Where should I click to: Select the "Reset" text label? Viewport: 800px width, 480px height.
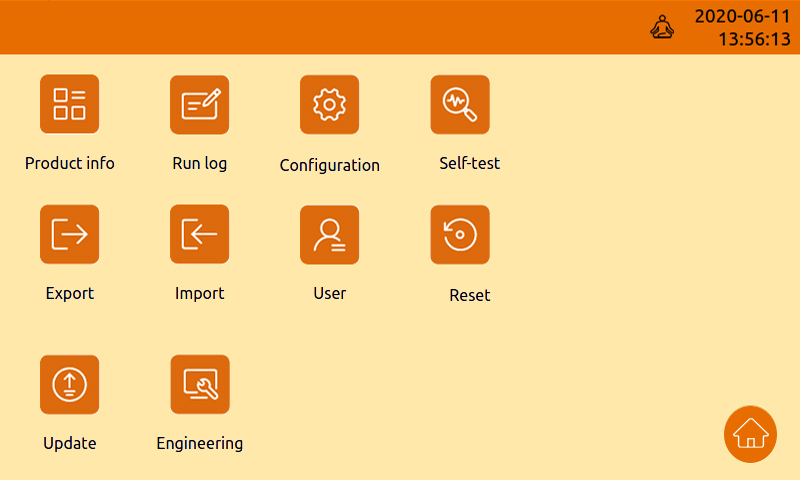tap(469, 295)
